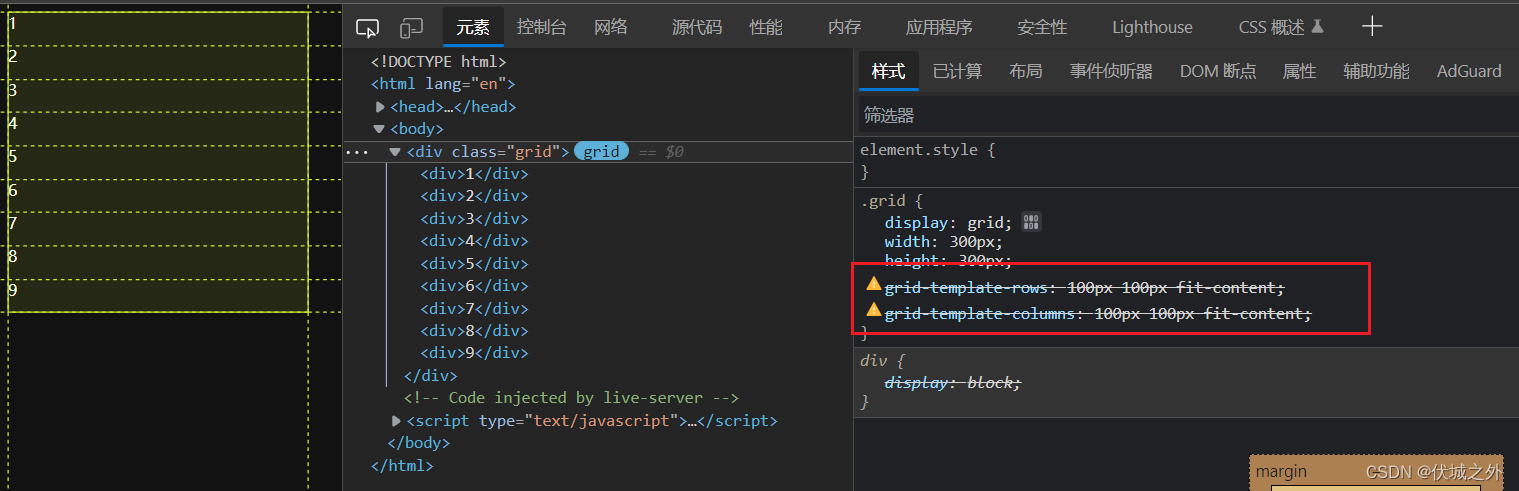Expand the head element
1519x491 pixels.
pyautogui.click(x=380, y=107)
